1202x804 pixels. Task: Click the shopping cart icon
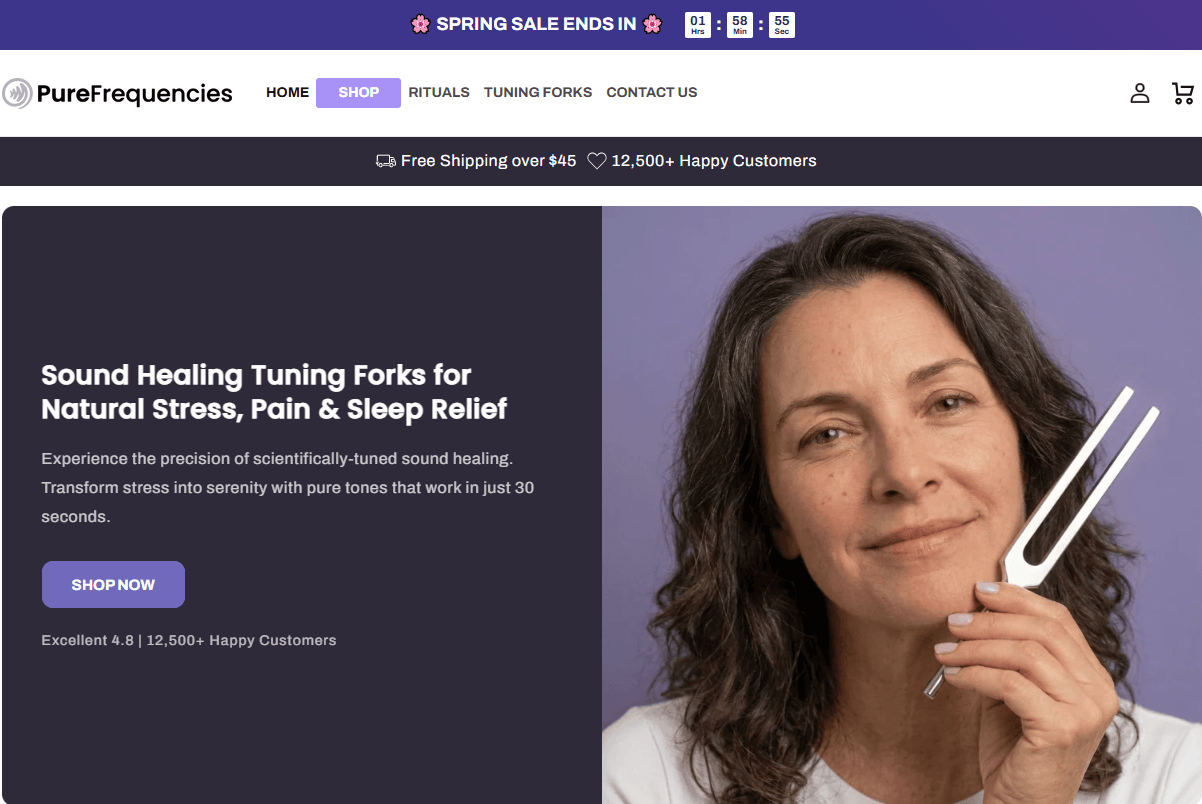(1184, 93)
